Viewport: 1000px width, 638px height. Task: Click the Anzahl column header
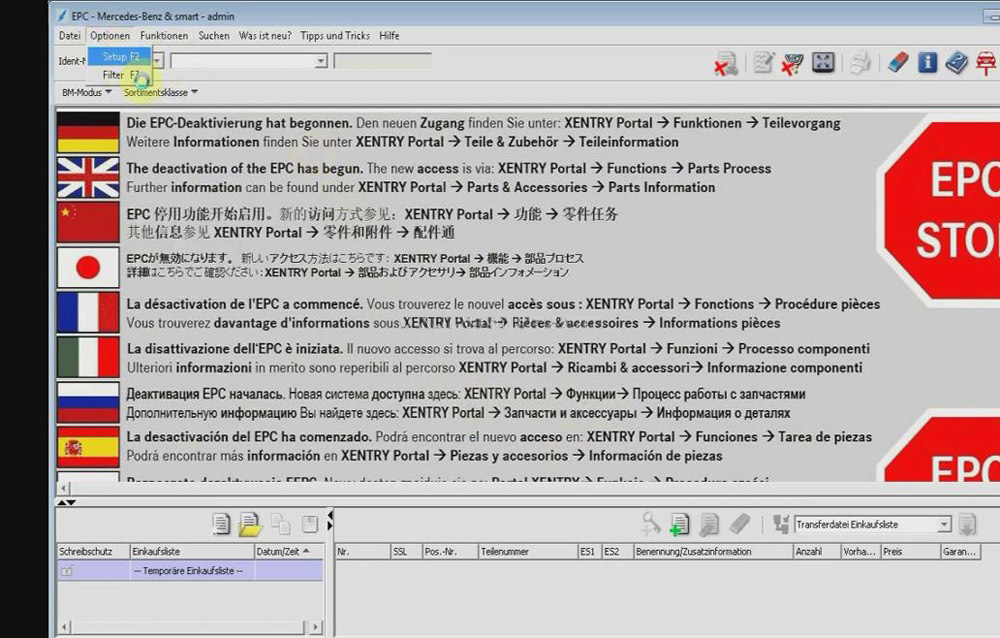(816, 552)
